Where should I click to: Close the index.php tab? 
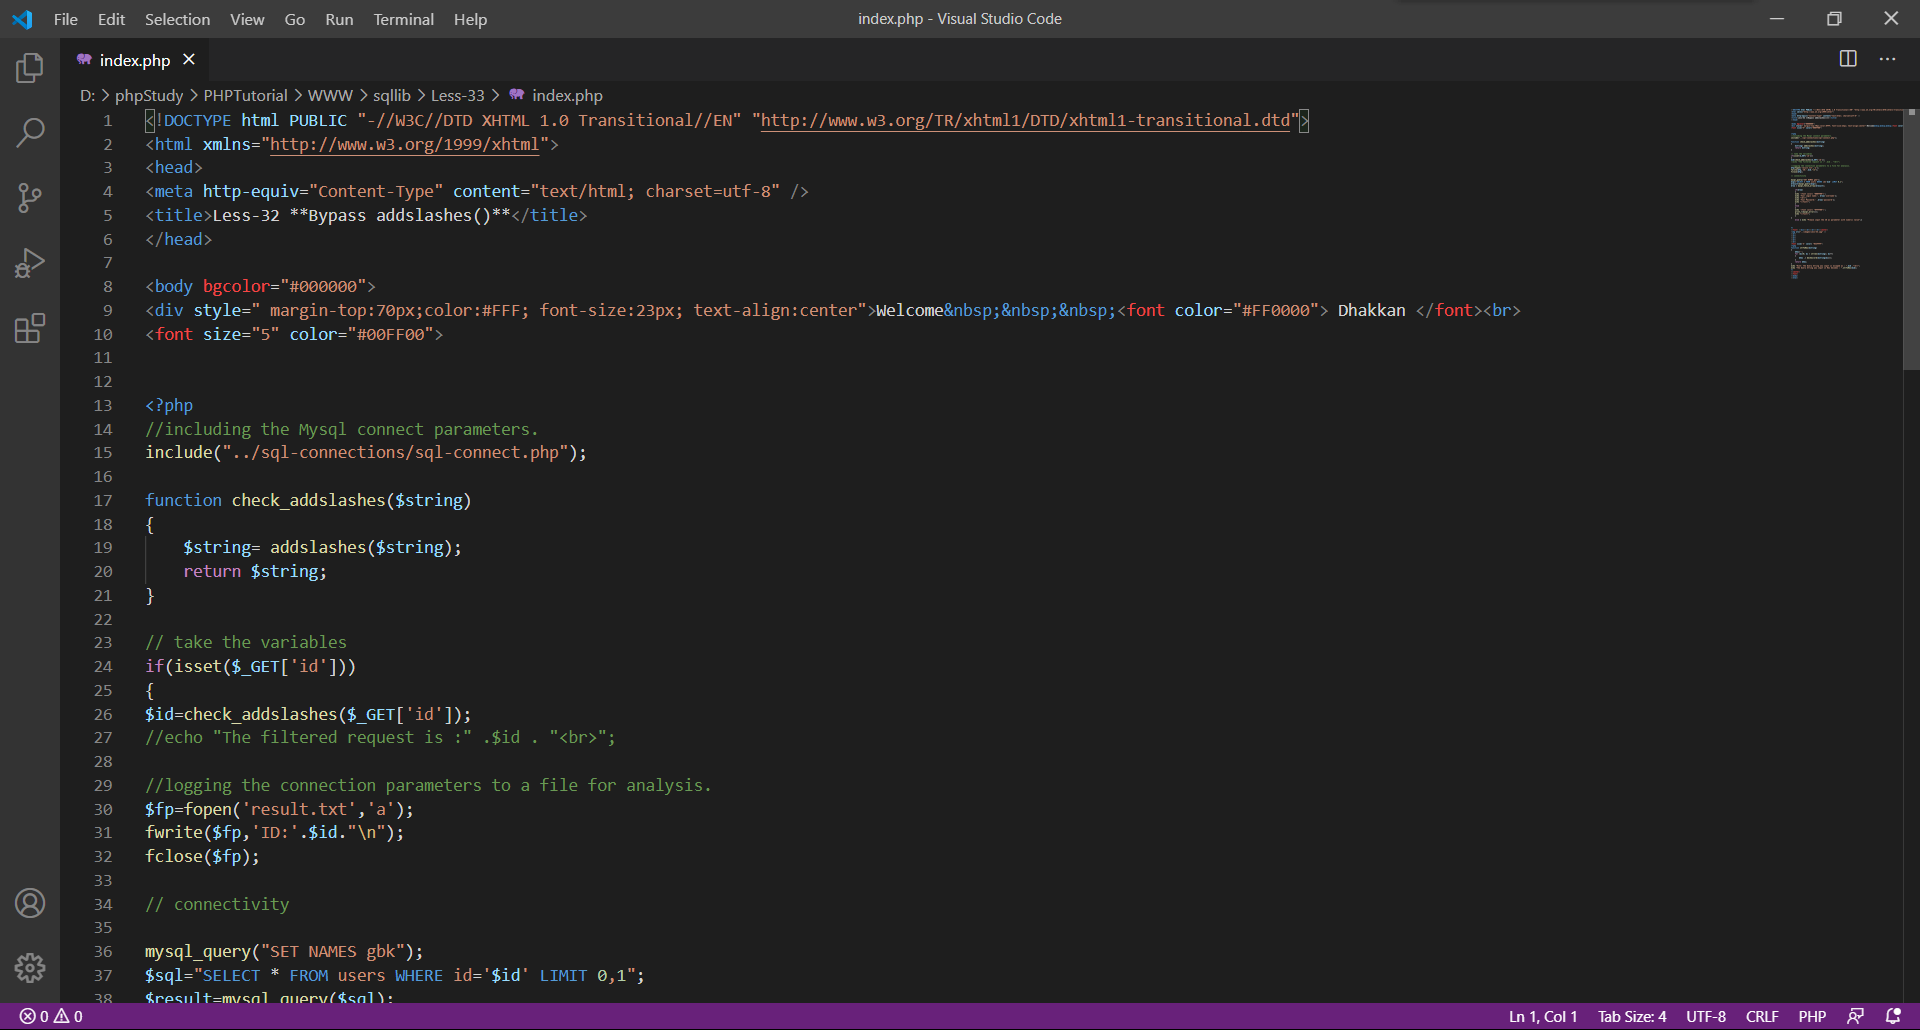coord(189,60)
